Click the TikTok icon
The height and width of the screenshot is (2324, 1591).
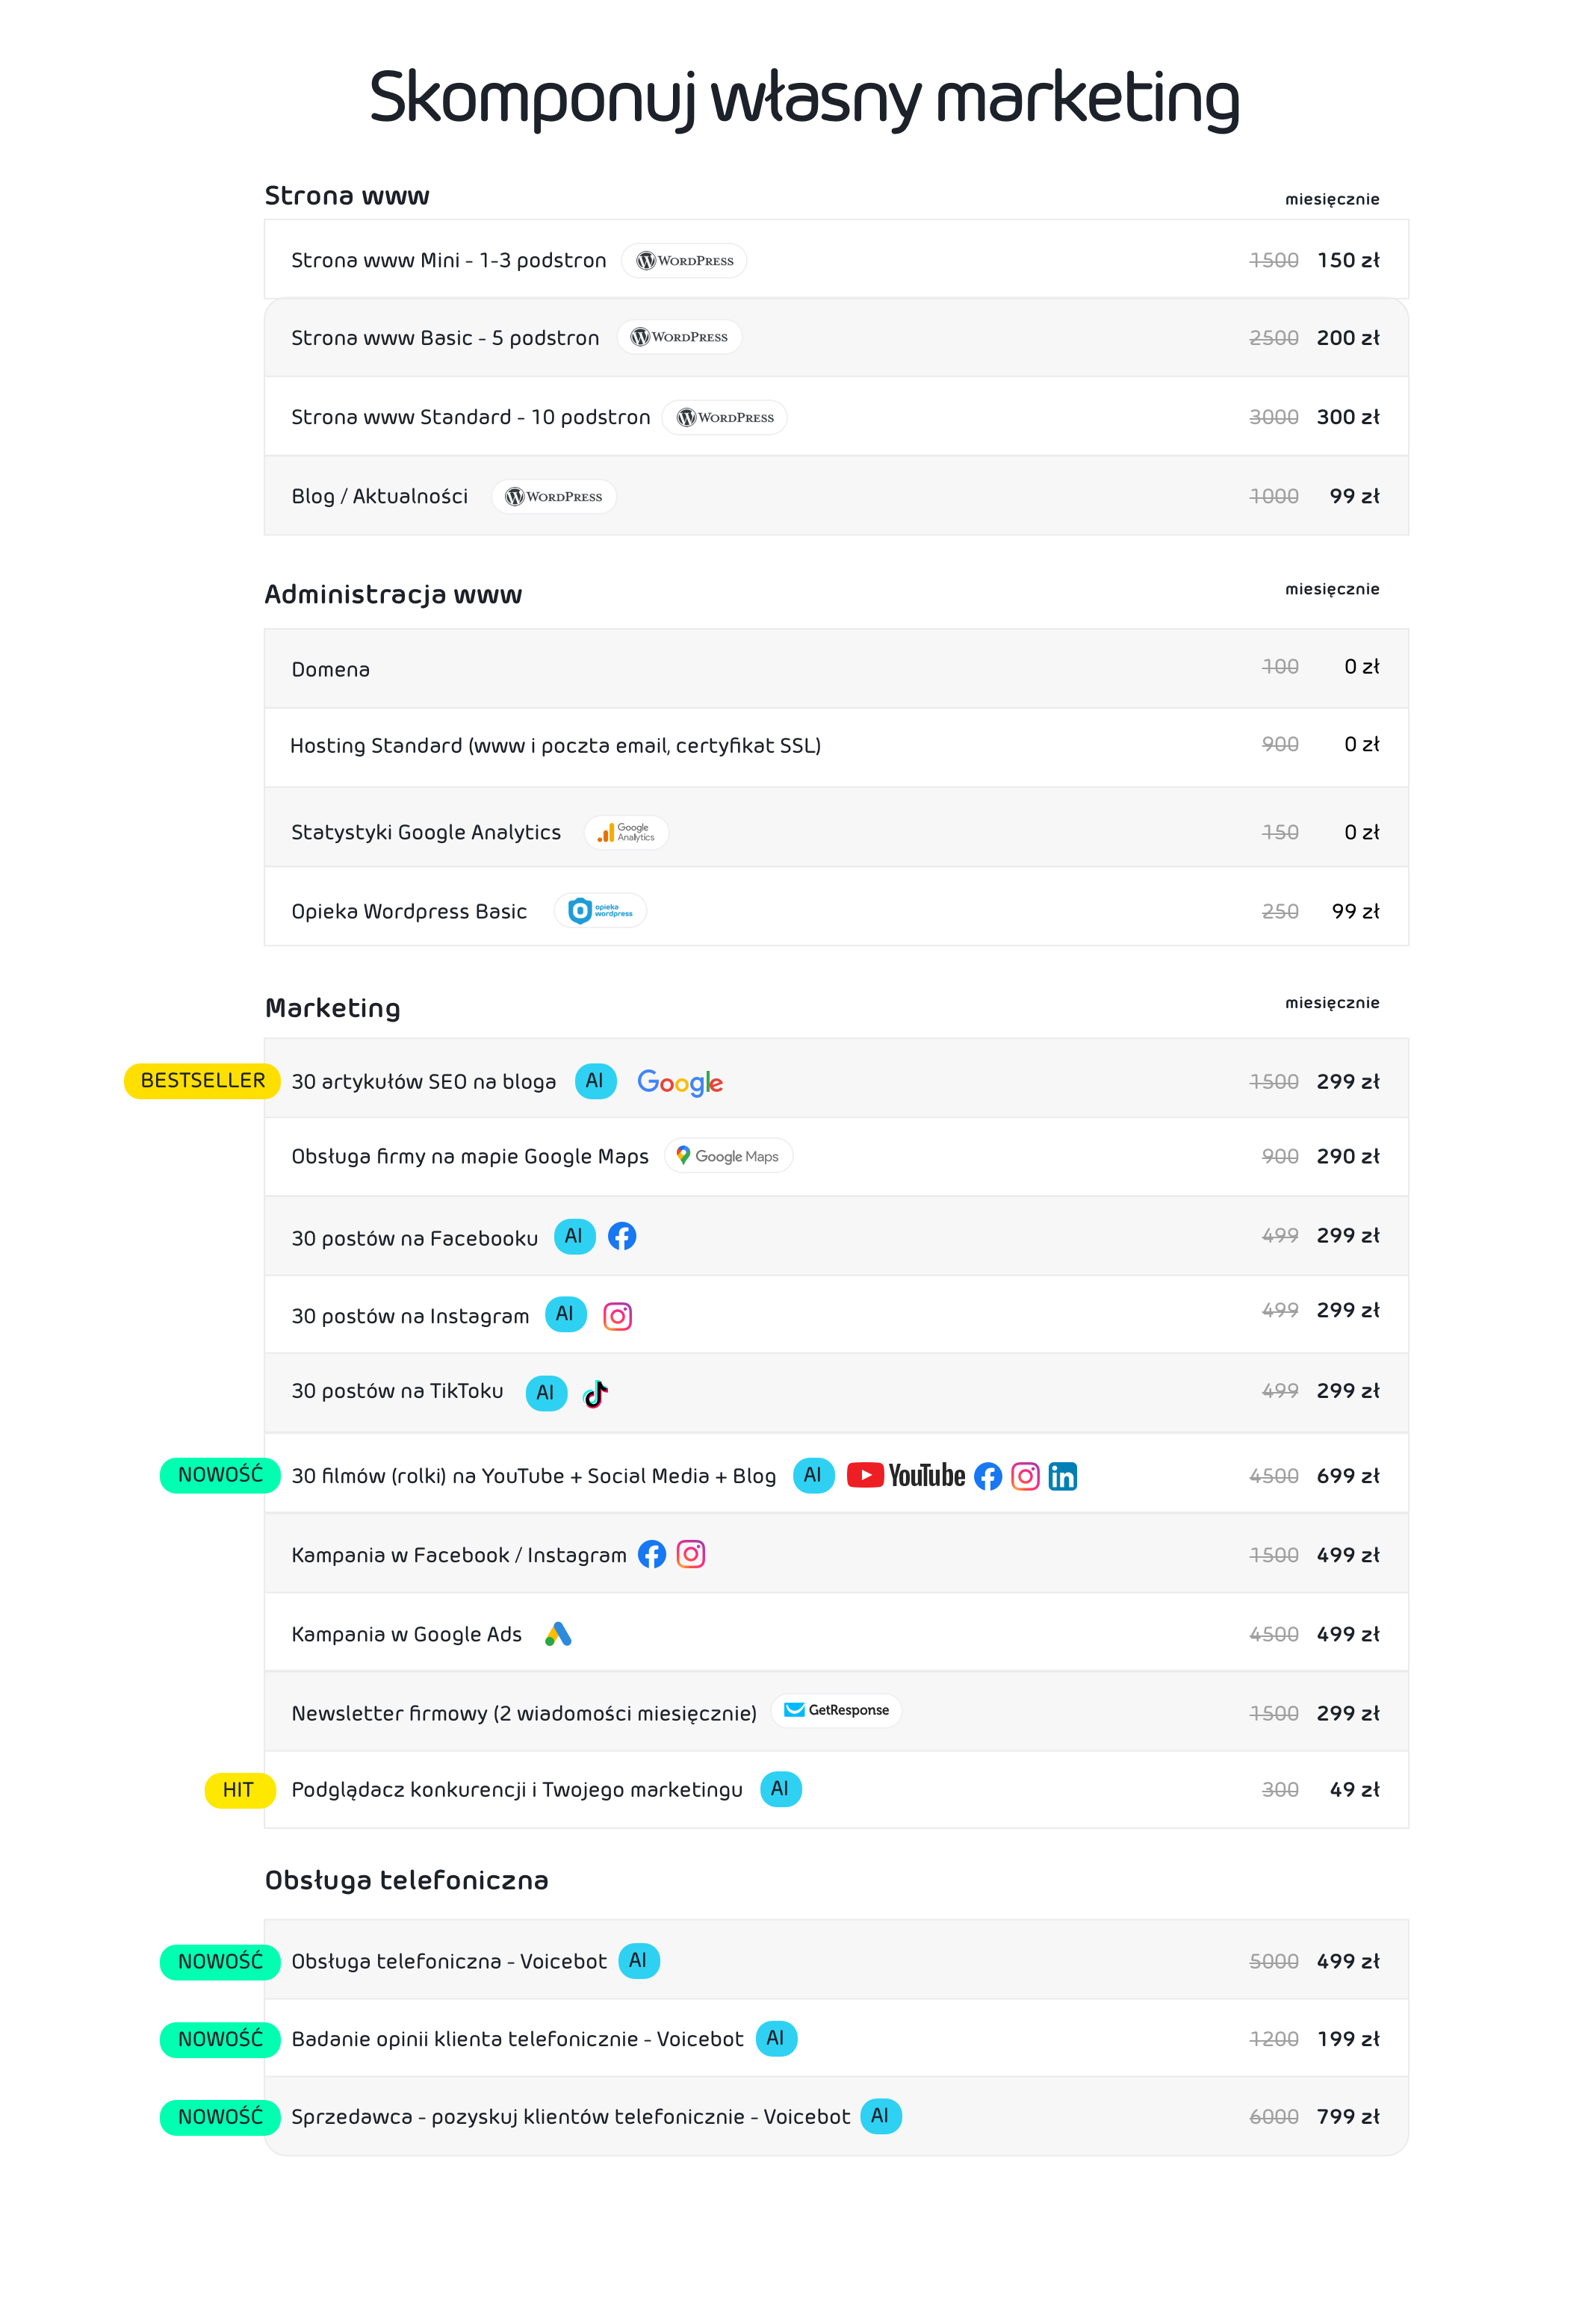coord(596,1393)
